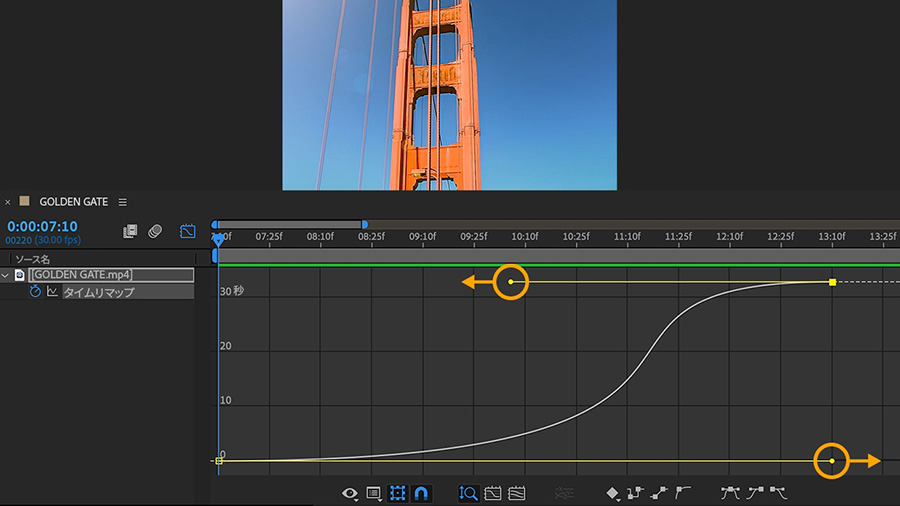Screen dimensions: 900x506
Task: Select the GOLDEN GATE.mp4 layer name
Action: [111, 275]
